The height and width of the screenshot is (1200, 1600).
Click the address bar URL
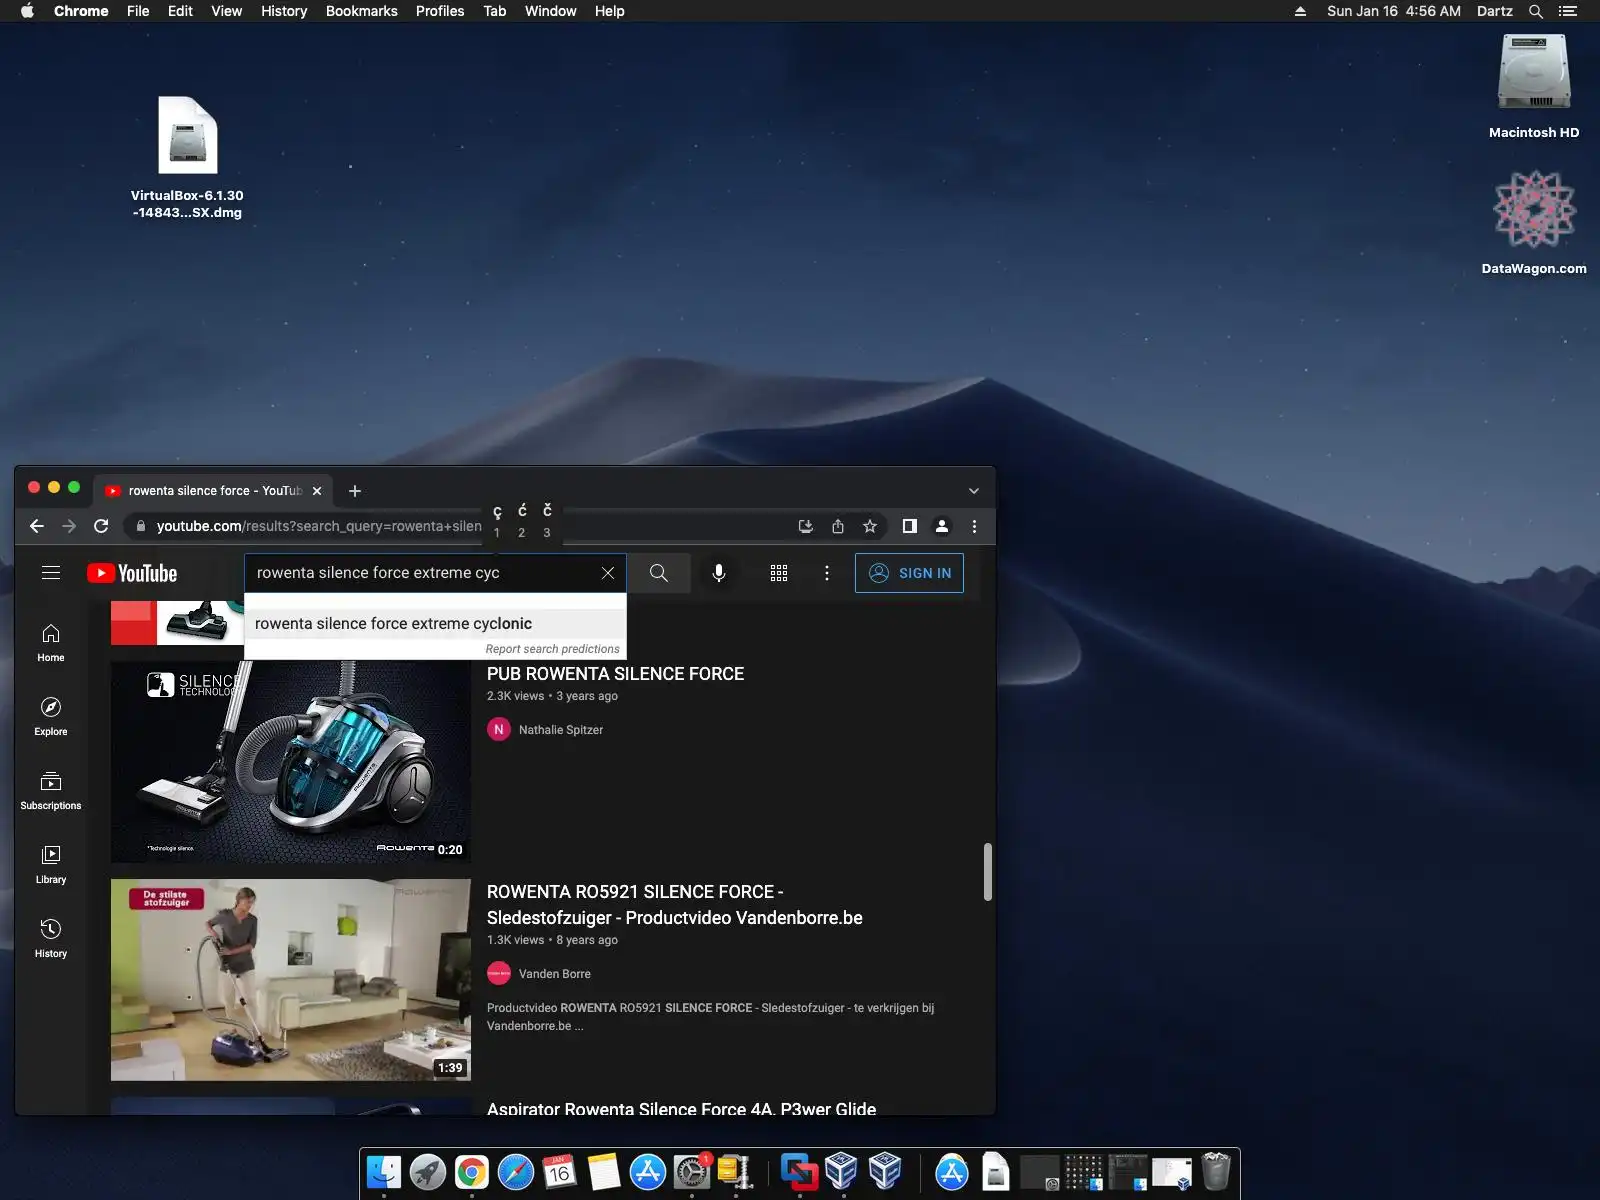click(318, 526)
